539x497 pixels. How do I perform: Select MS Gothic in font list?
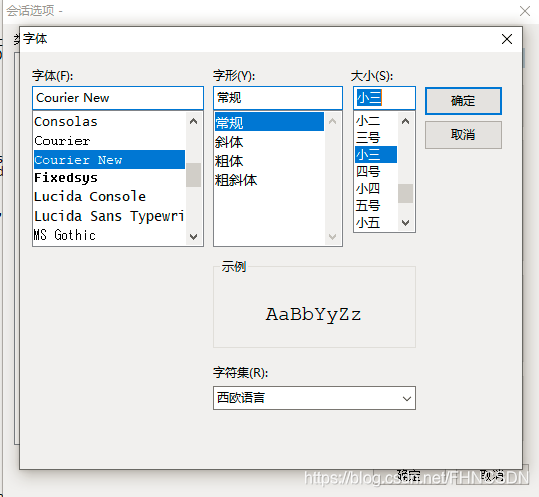[x=109, y=235]
